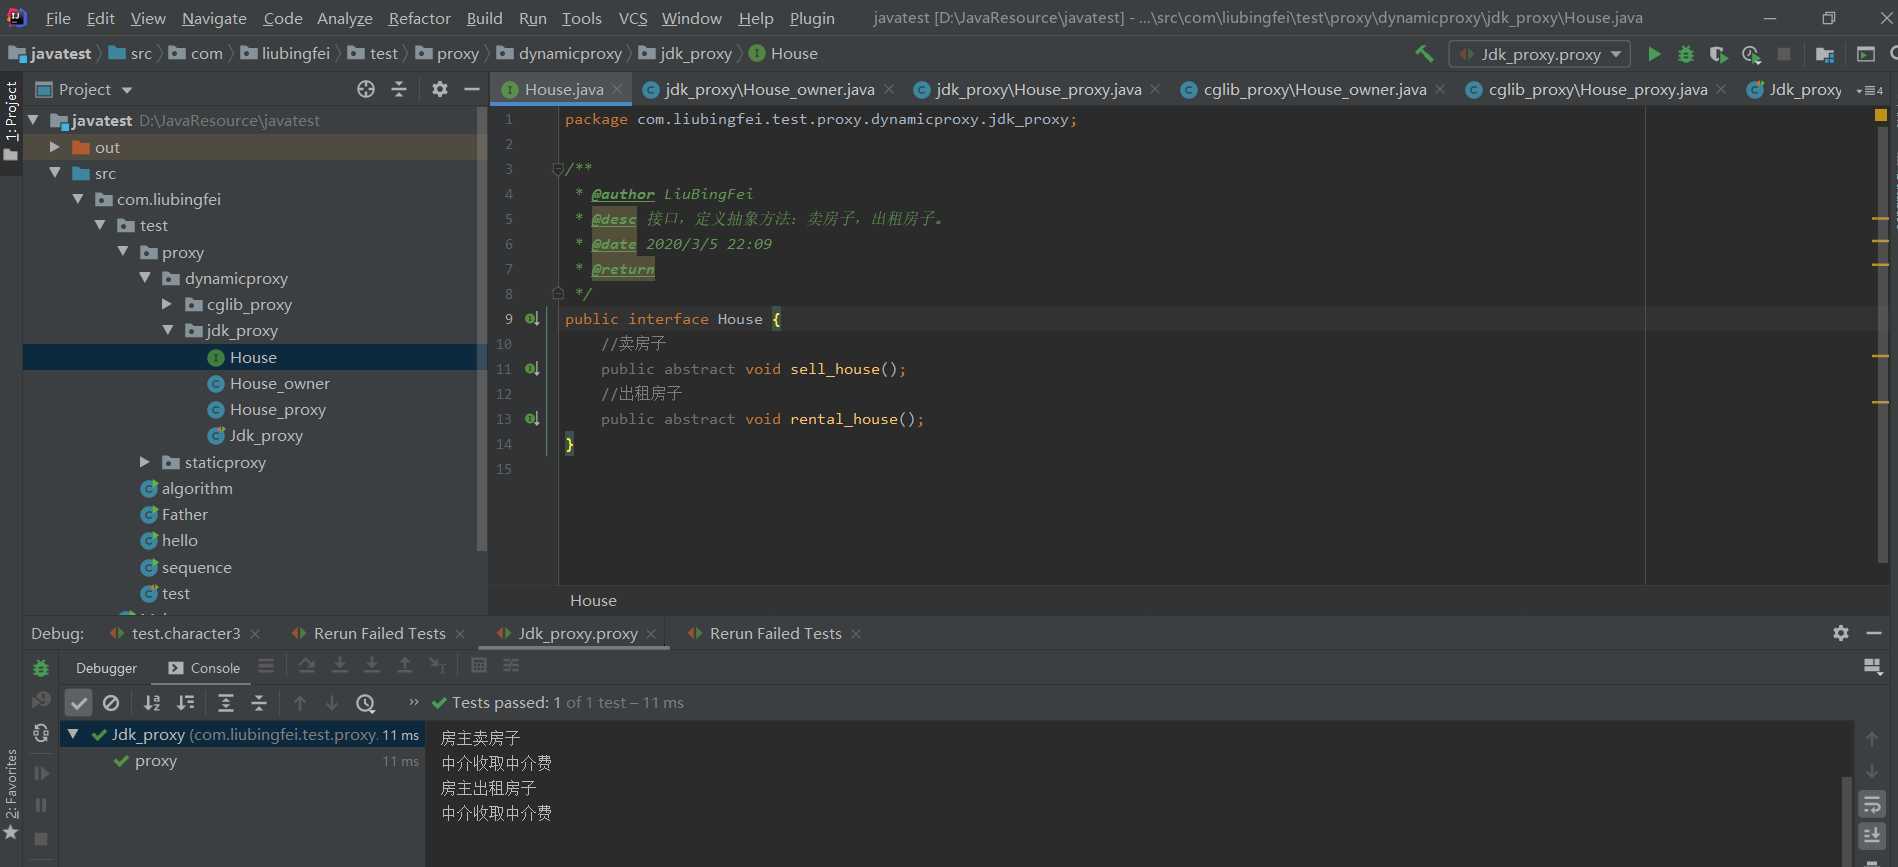This screenshot has height=867, width=1898.
Task: Click Pause Program icon in debug sidebar
Action: tap(41, 805)
